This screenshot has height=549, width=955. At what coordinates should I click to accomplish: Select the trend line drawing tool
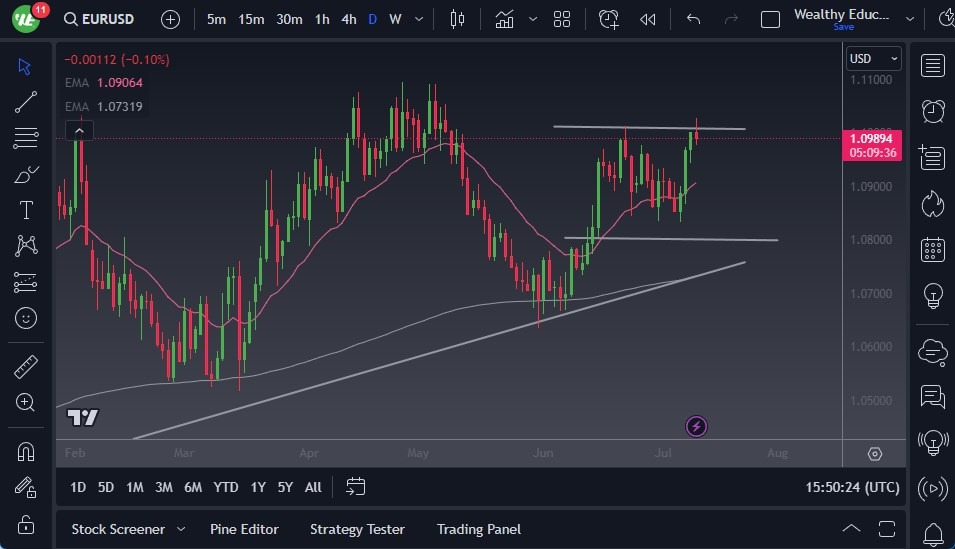tap(26, 101)
